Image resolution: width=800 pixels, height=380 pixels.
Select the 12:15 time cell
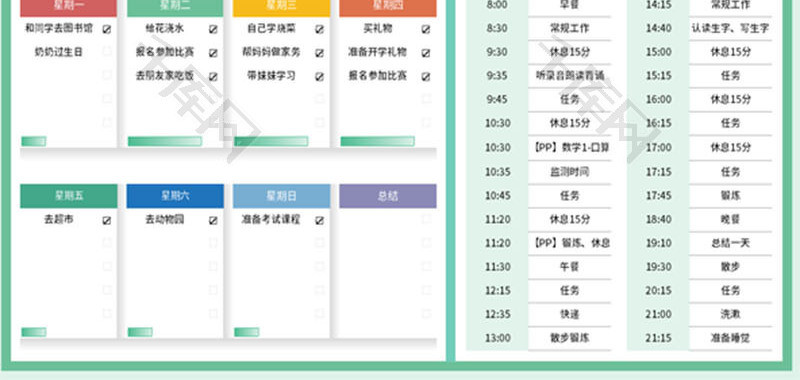click(x=497, y=290)
